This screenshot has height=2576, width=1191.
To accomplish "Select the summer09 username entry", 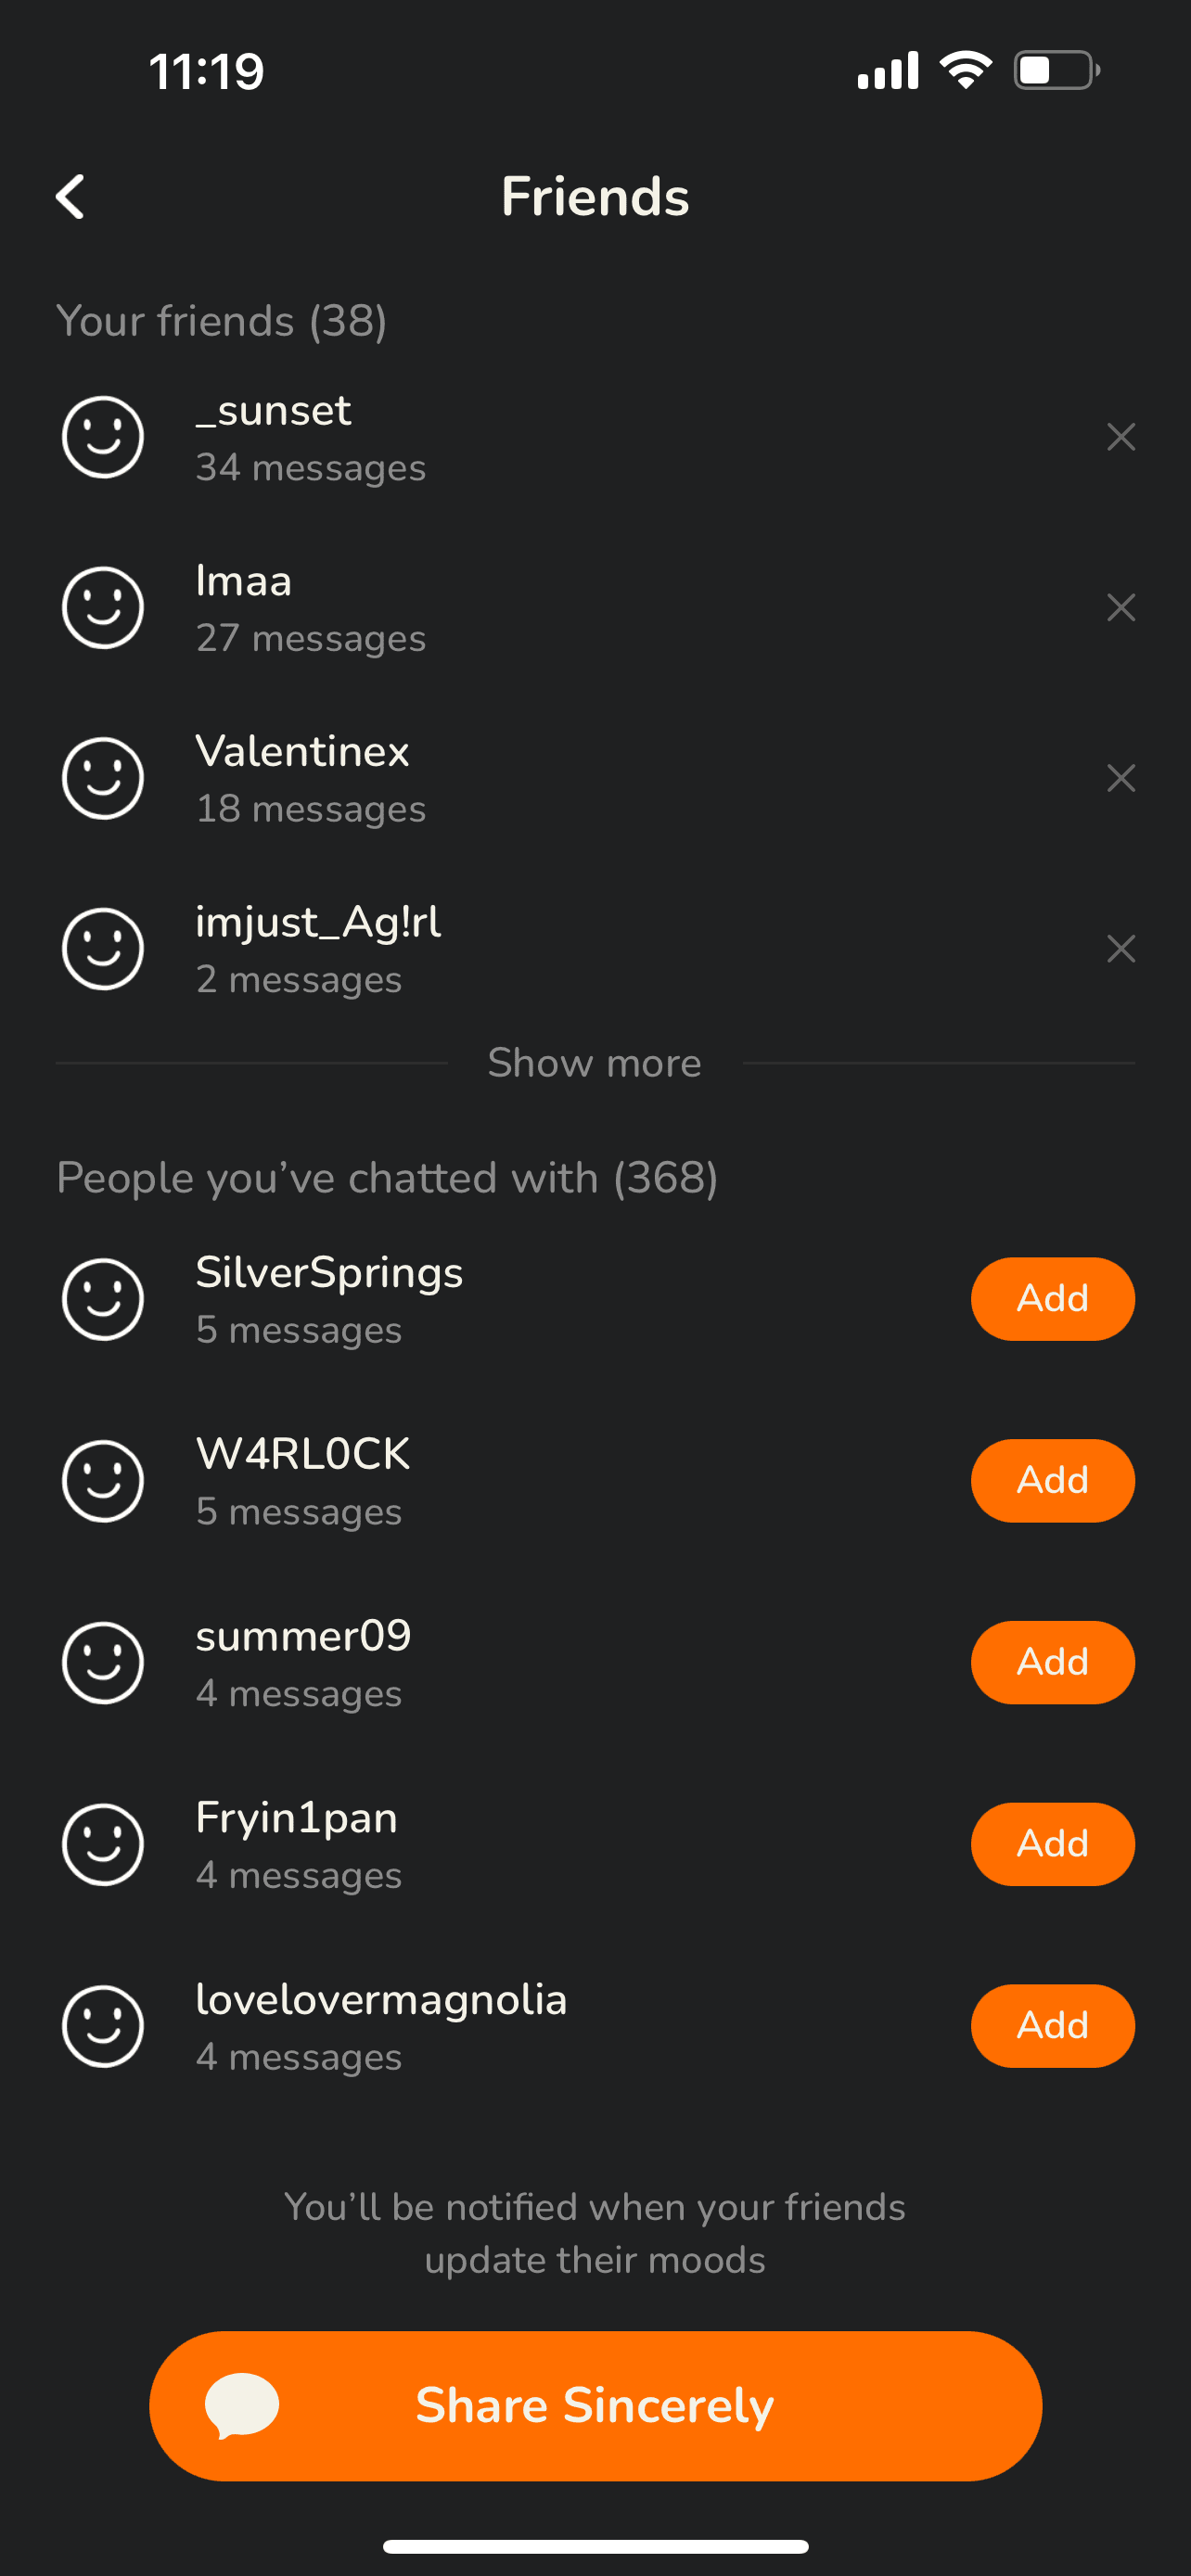I will coord(303,1637).
